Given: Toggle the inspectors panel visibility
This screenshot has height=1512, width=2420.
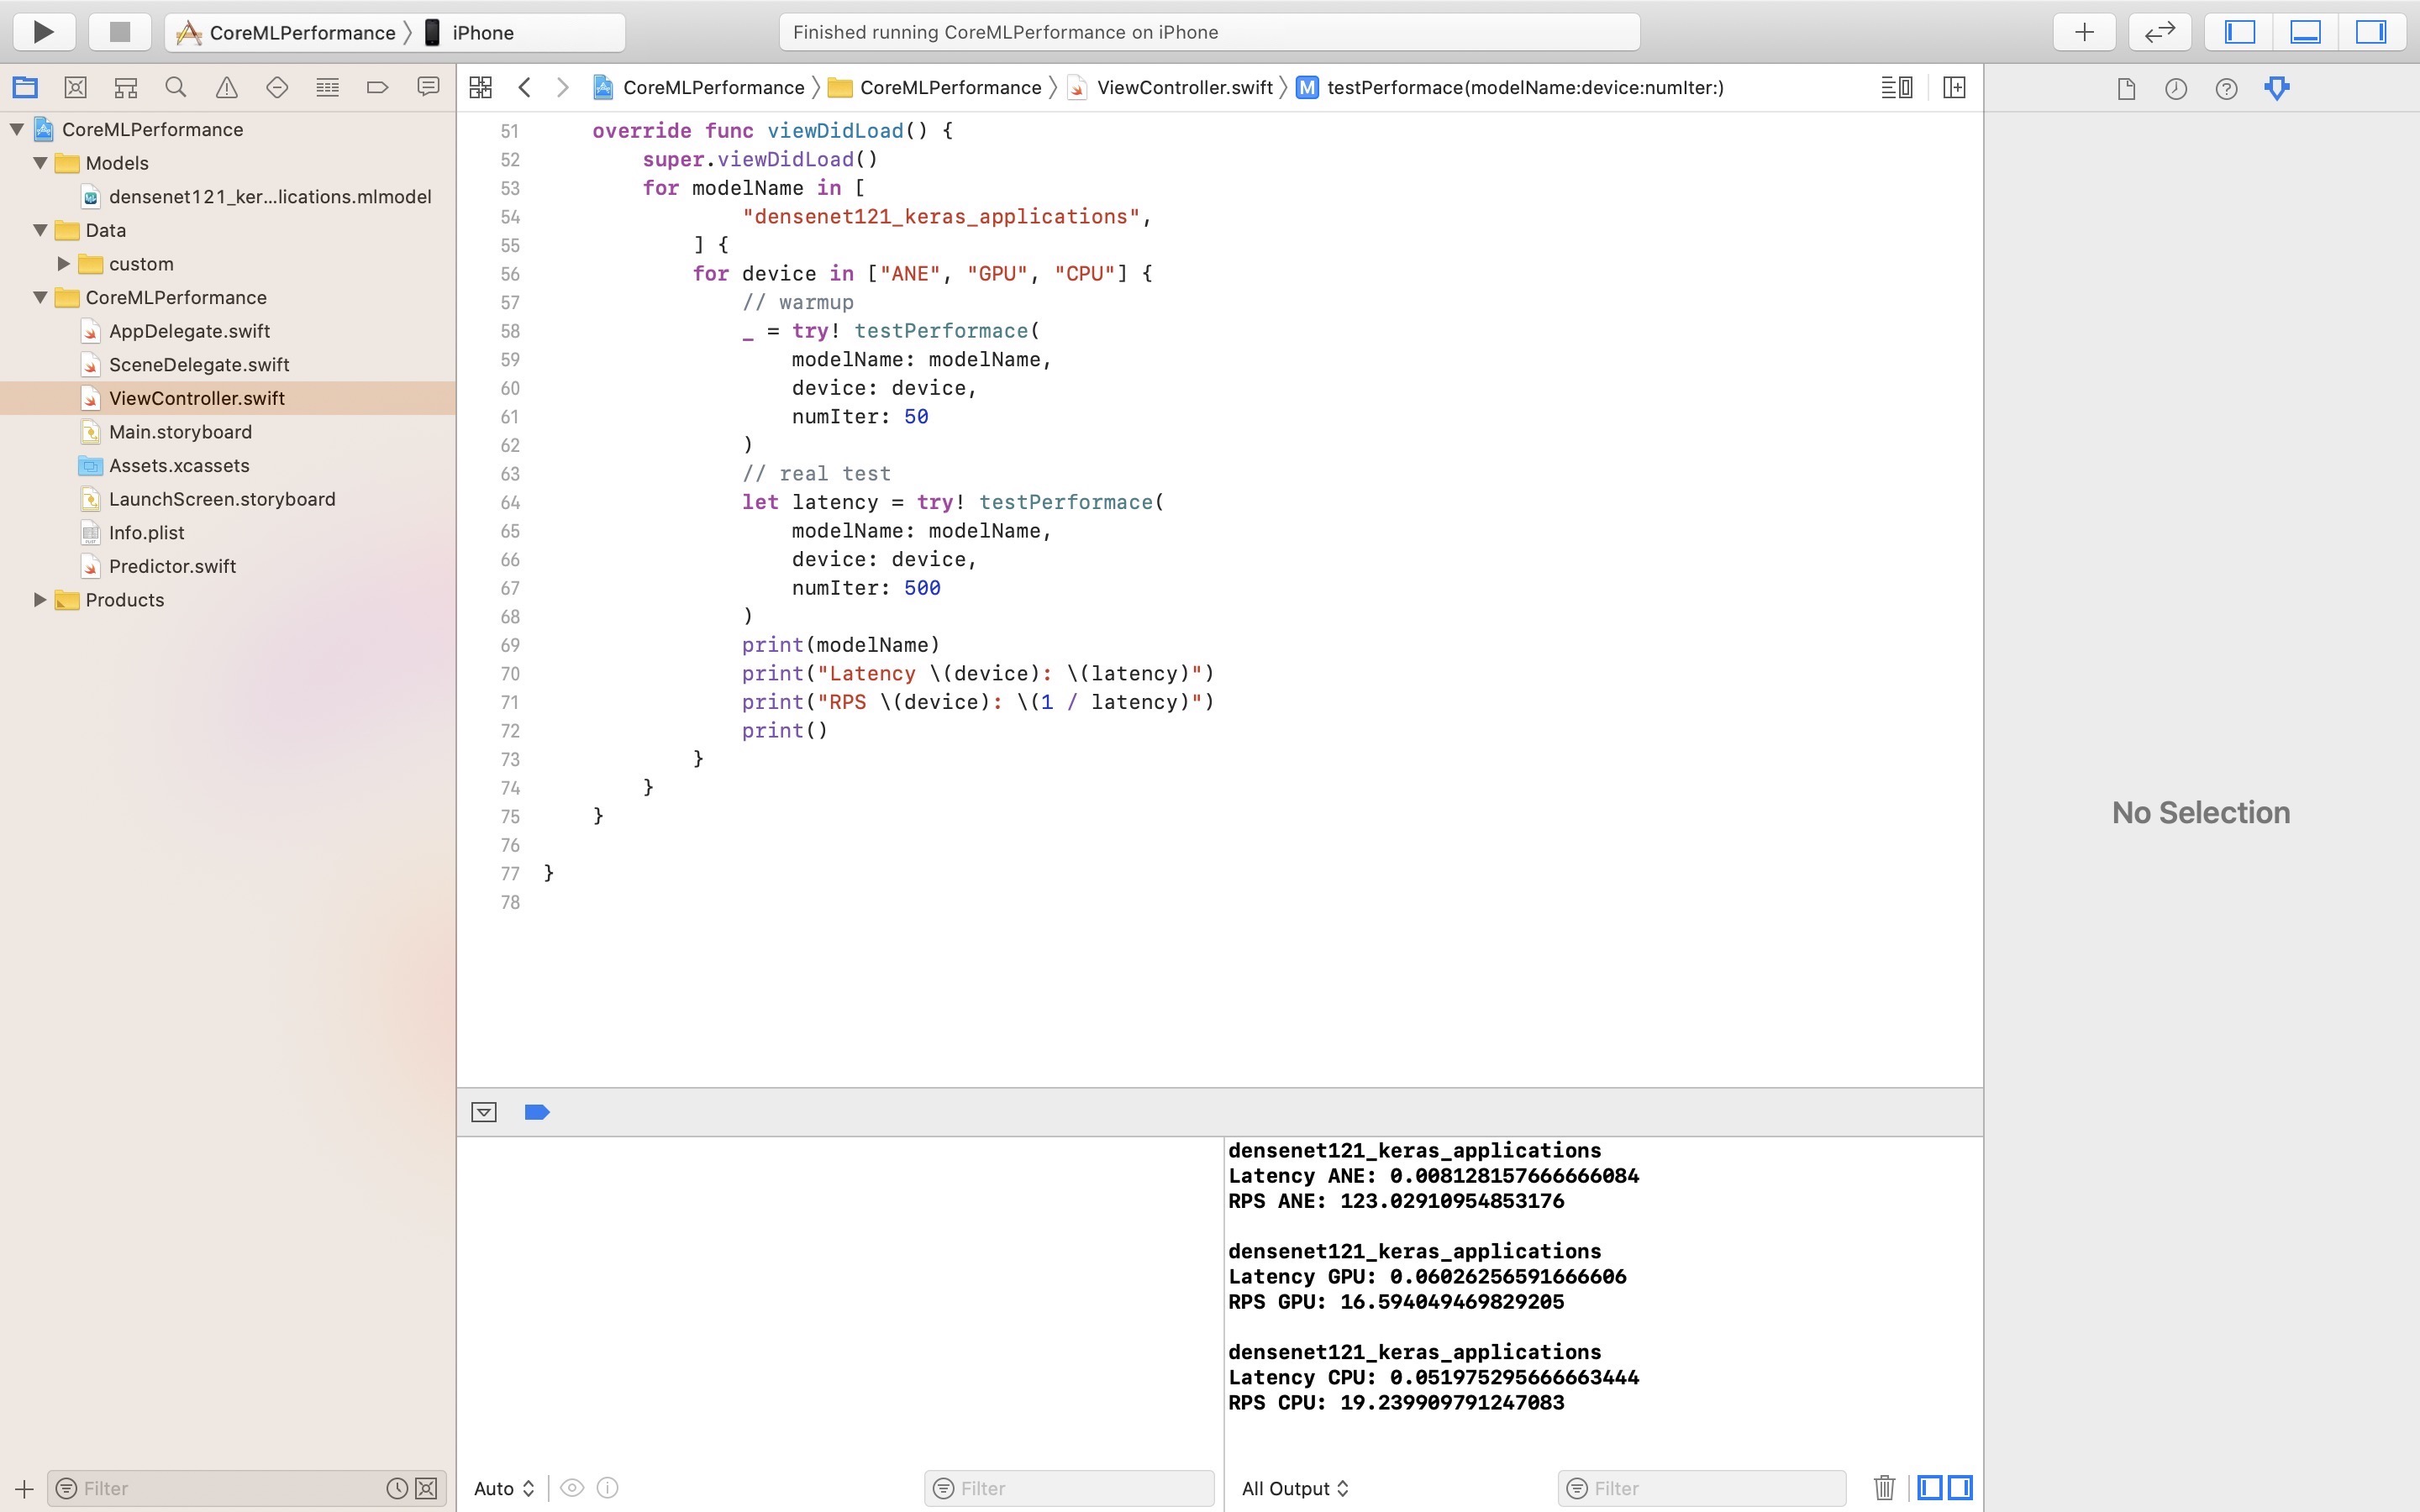Looking at the screenshot, I should tap(2370, 32).
